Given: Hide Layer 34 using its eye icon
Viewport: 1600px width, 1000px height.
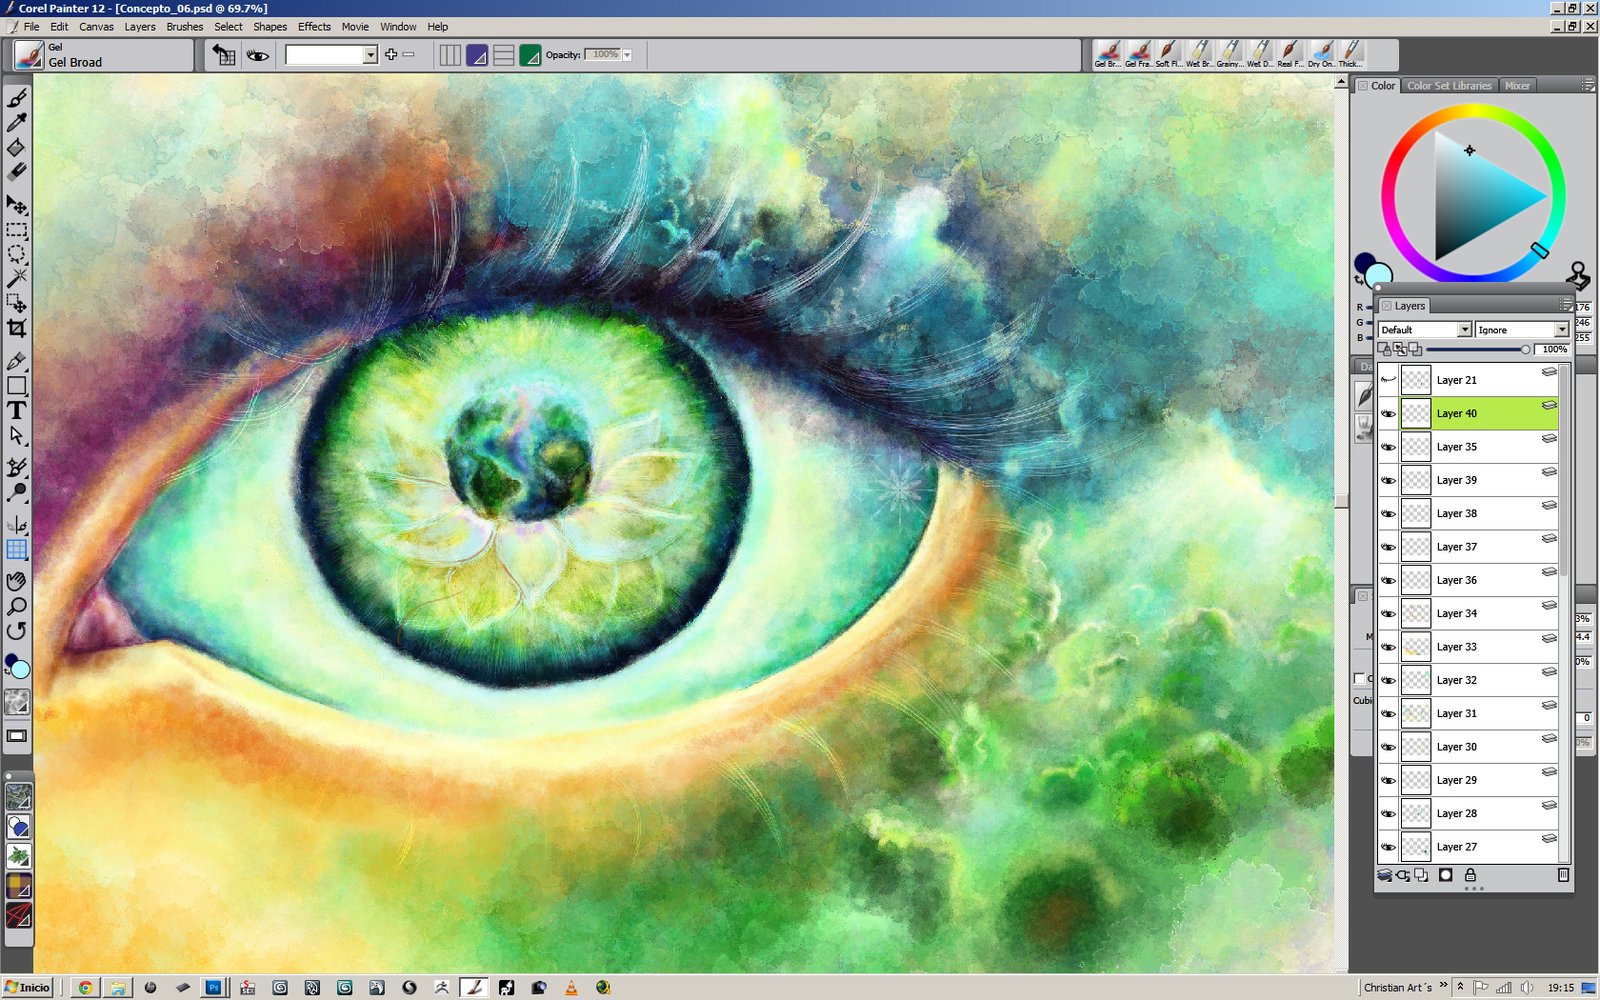Looking at the screenshot, I should point(1388,613).
